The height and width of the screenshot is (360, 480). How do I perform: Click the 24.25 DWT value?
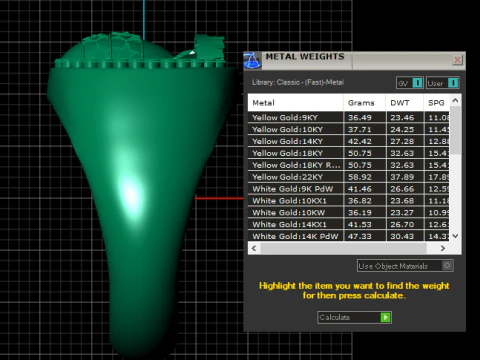(x=402, y=129)
